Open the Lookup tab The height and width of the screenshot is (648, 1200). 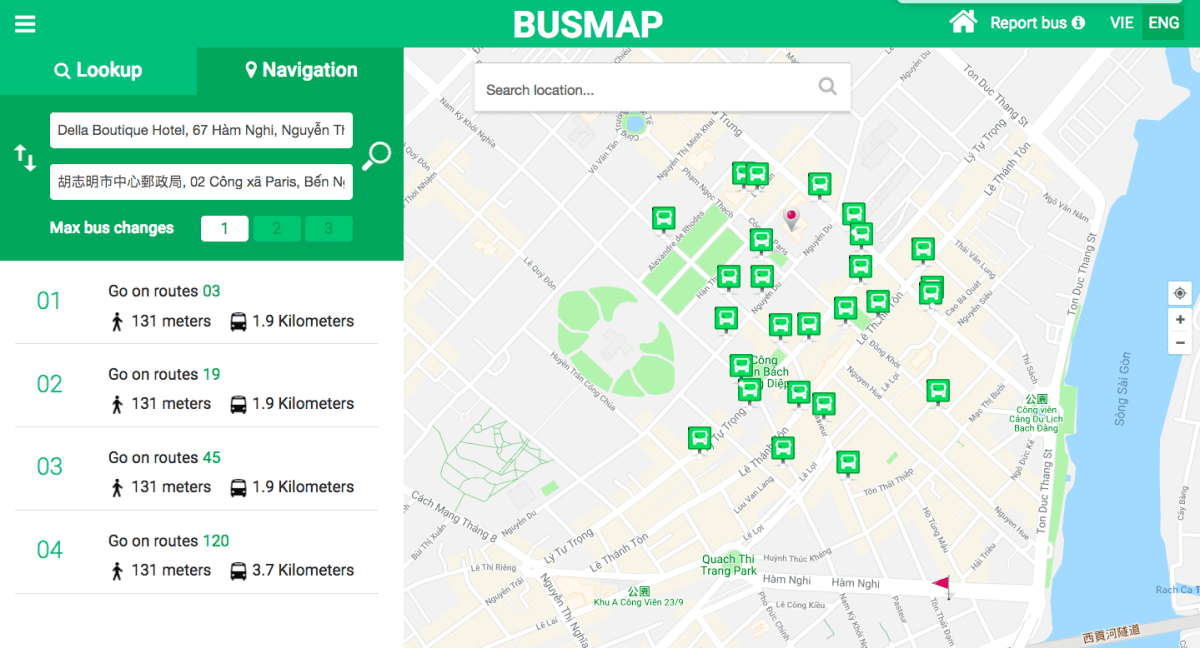98,70
